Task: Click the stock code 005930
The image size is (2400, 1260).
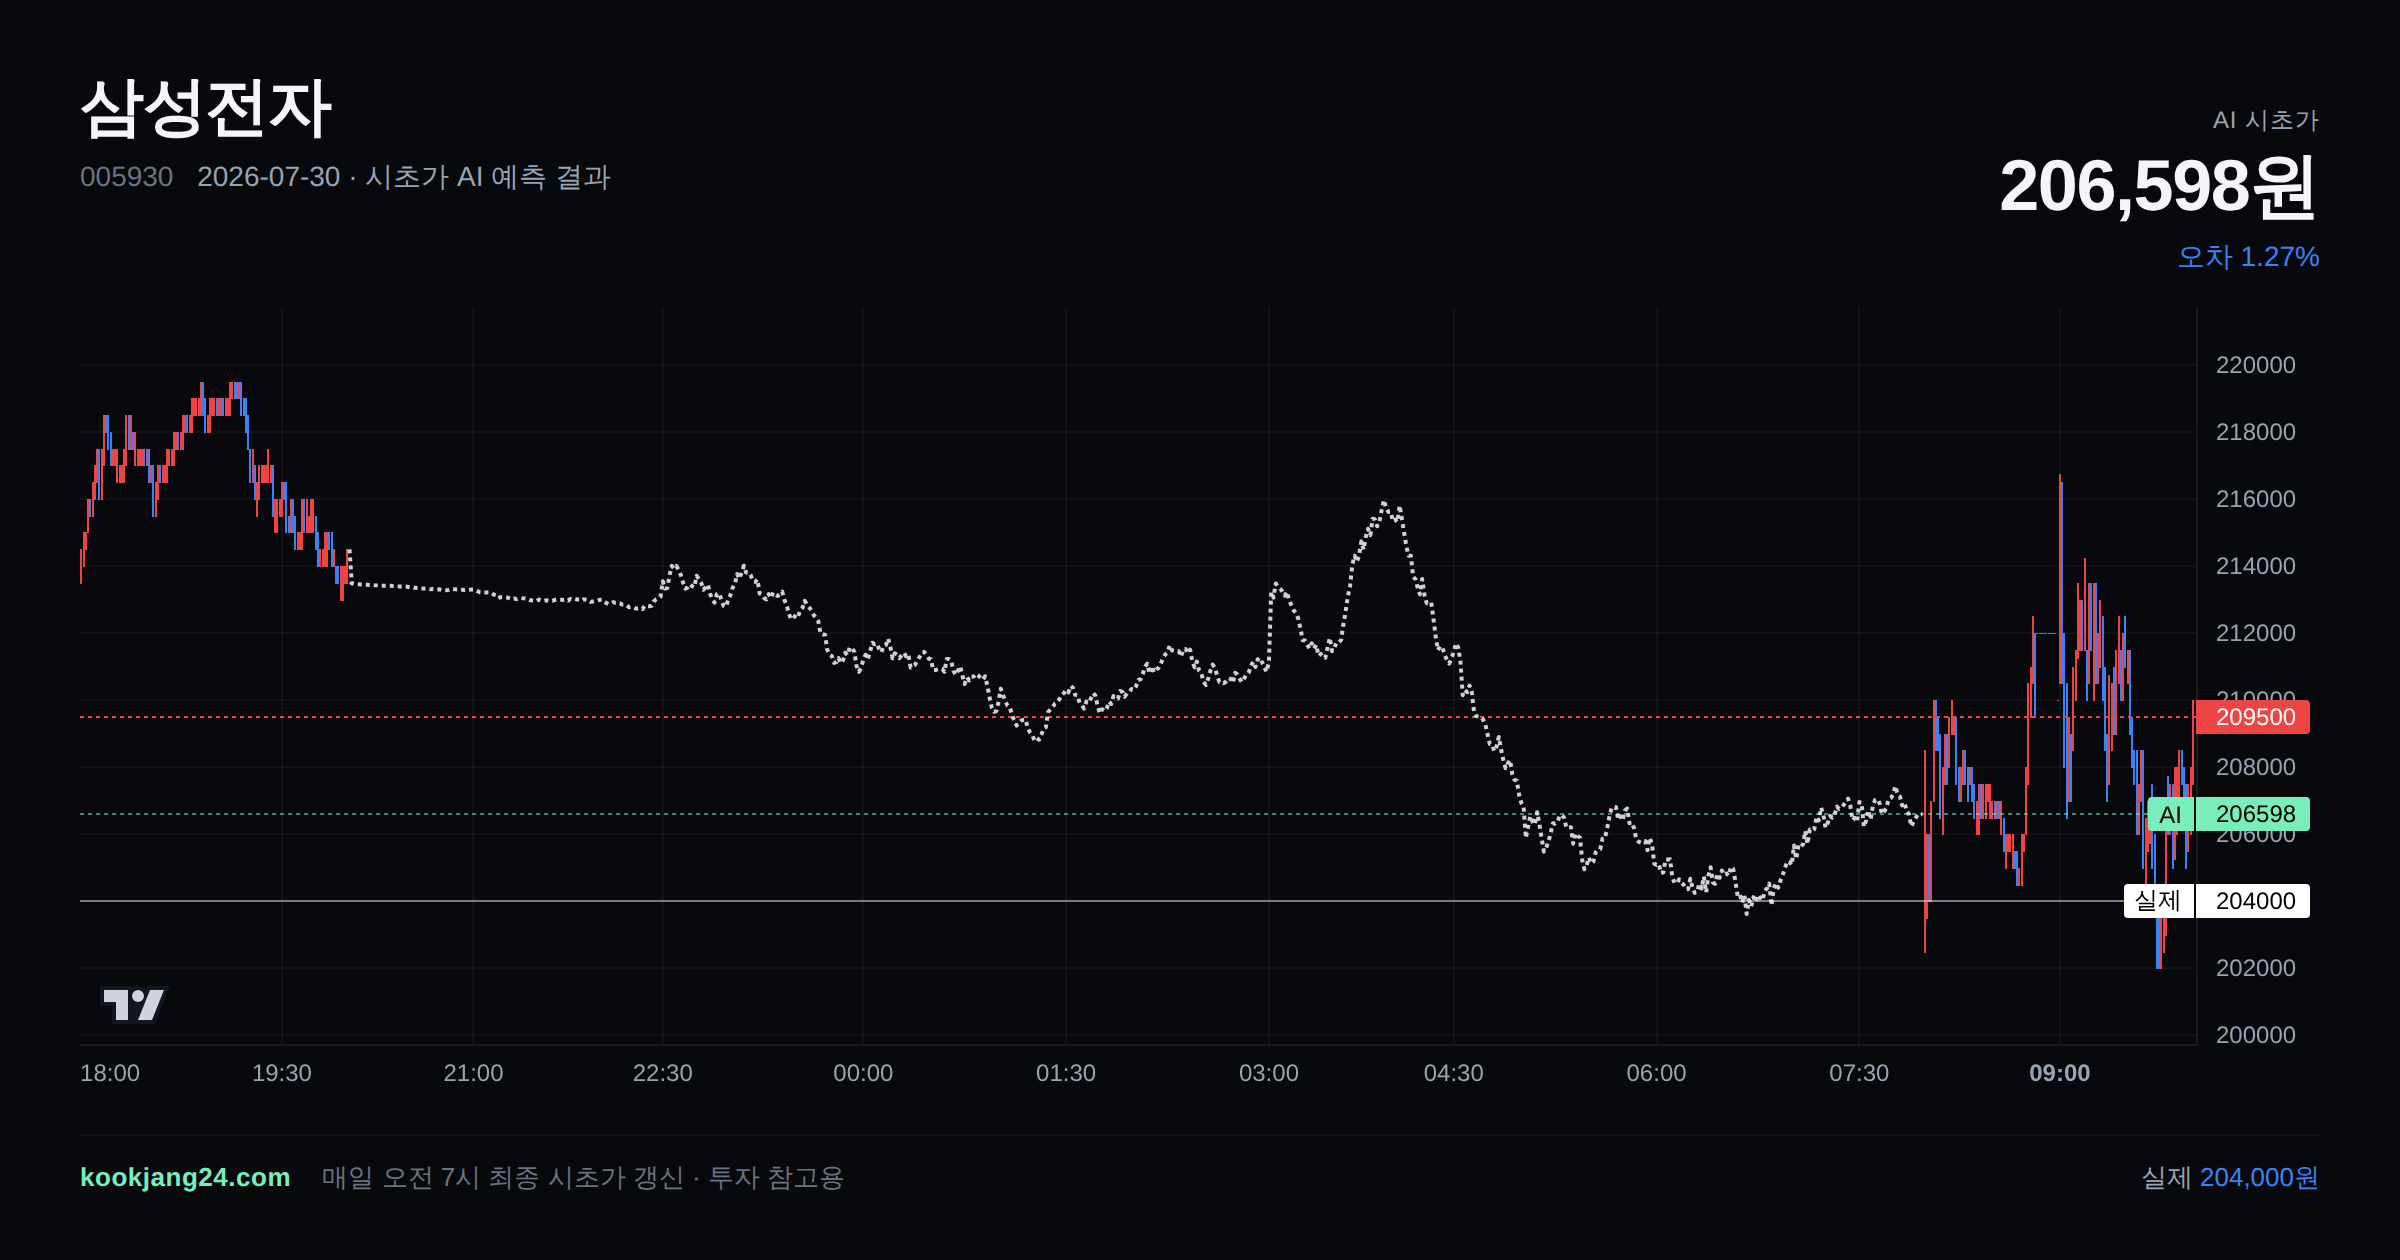Action: click(x=126, y=177)
